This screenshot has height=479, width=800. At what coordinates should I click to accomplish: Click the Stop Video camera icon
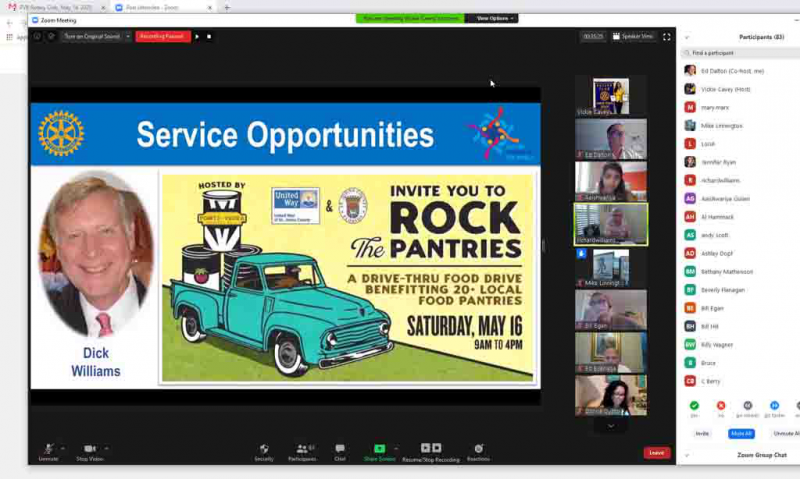tap(90, 448)
